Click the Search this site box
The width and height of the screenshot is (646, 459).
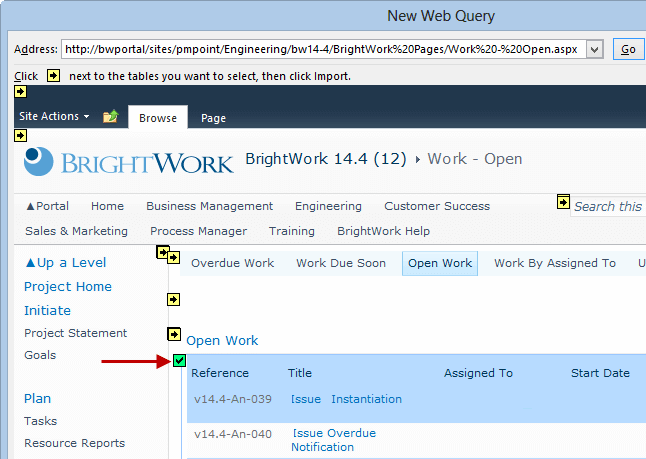click(x=608, y=206)
